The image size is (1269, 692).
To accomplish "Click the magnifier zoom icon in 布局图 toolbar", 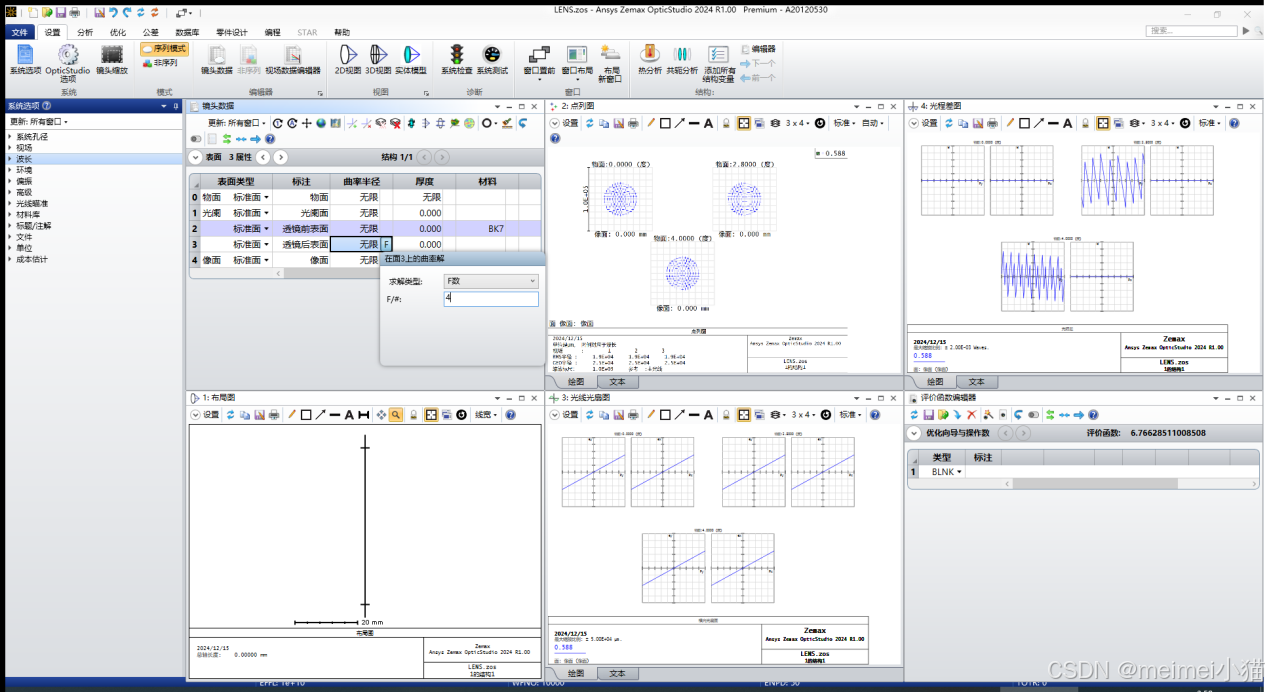I will [x=396, y=414].
